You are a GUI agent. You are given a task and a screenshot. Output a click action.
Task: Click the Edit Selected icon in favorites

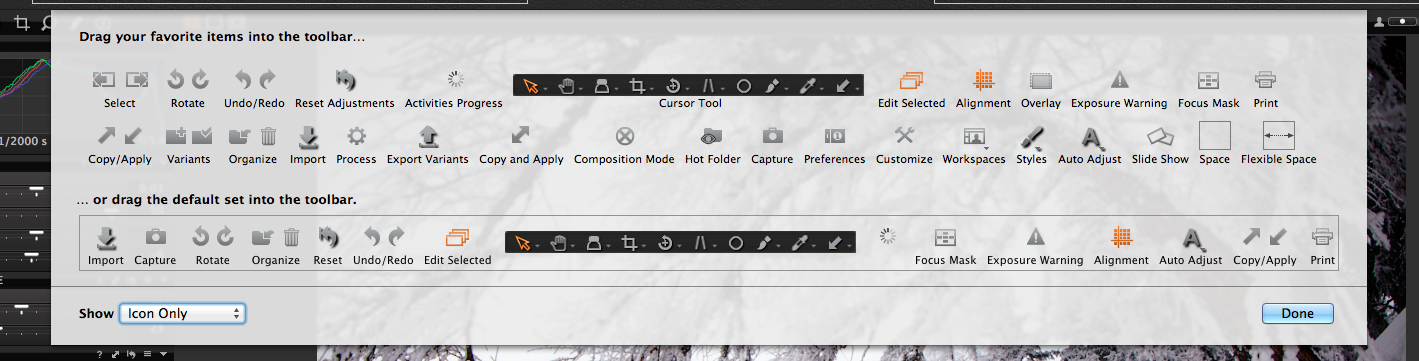911,80
